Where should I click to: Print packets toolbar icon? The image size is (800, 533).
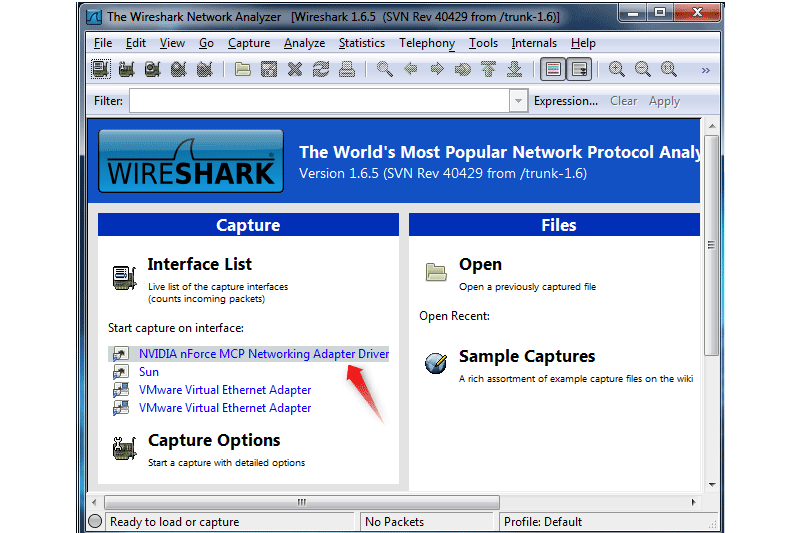tap(347, 69)
